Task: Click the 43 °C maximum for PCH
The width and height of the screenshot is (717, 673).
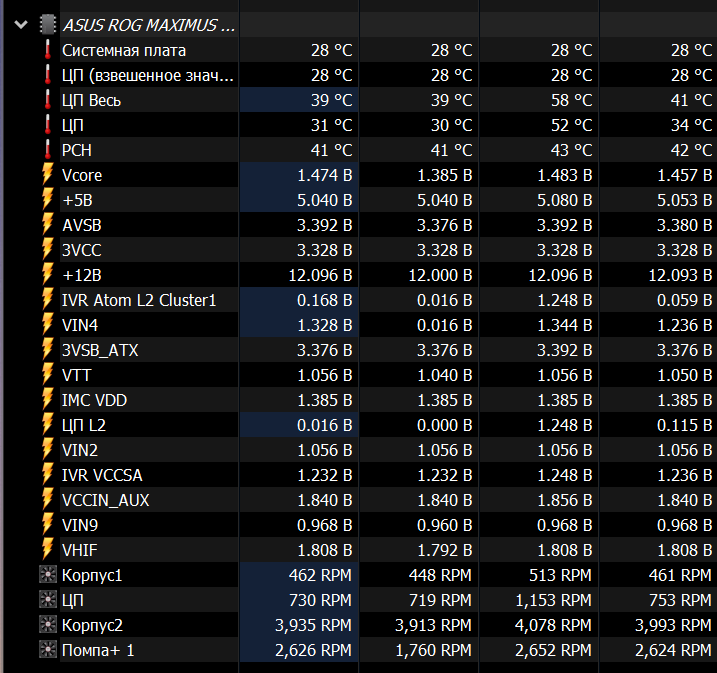Action: (x=572, y=150)
